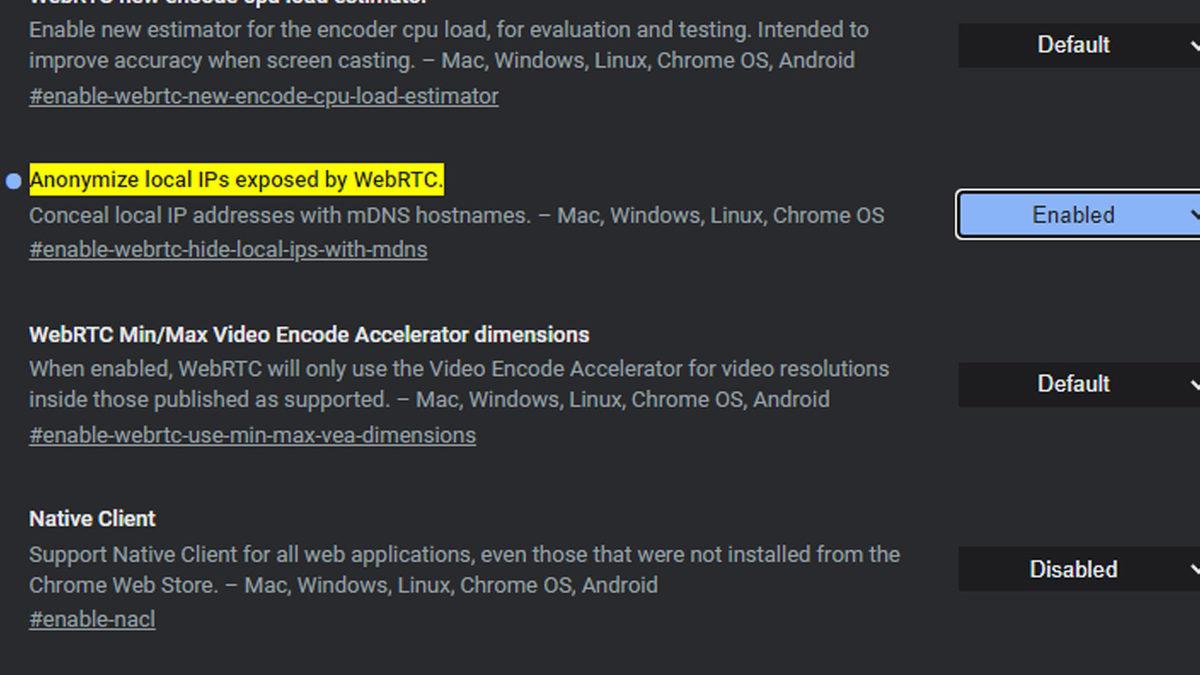Screen dimensions: 1200x675
Task: Click chevron arrow on the Min/Max VEA Default dropdown
Action: point(1194,384)
